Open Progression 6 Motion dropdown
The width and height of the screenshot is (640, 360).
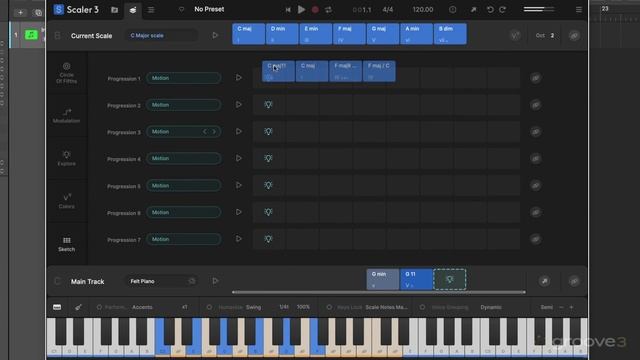[184, 212]
